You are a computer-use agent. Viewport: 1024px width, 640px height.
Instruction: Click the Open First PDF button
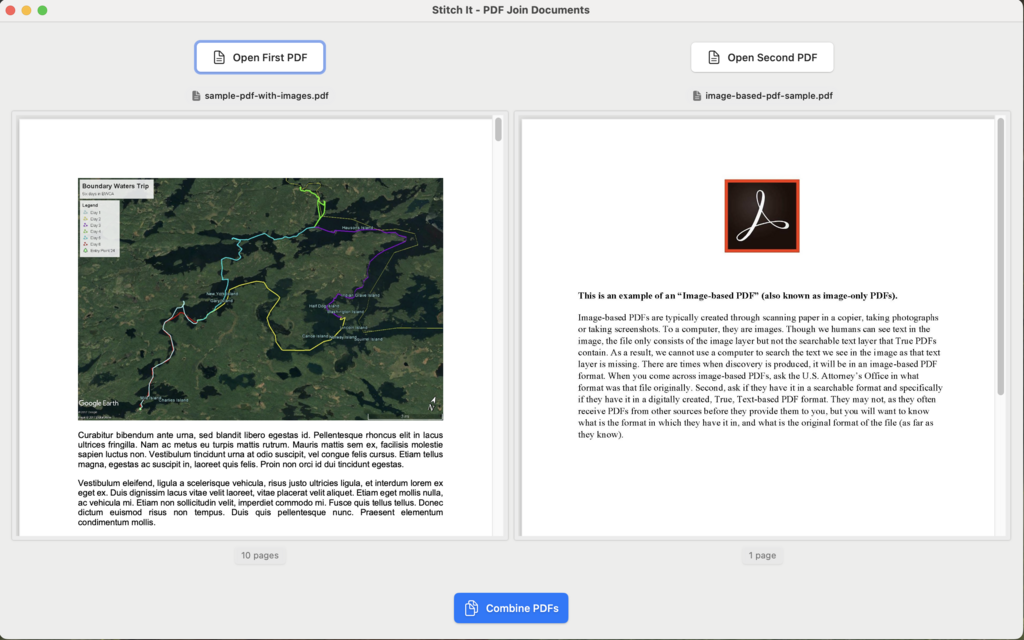(260, 57)
